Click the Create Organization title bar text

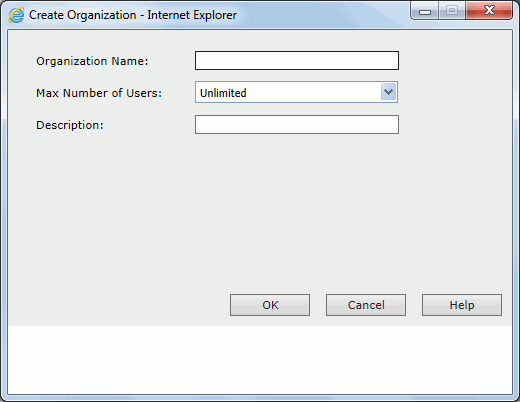tap(83, 15)
